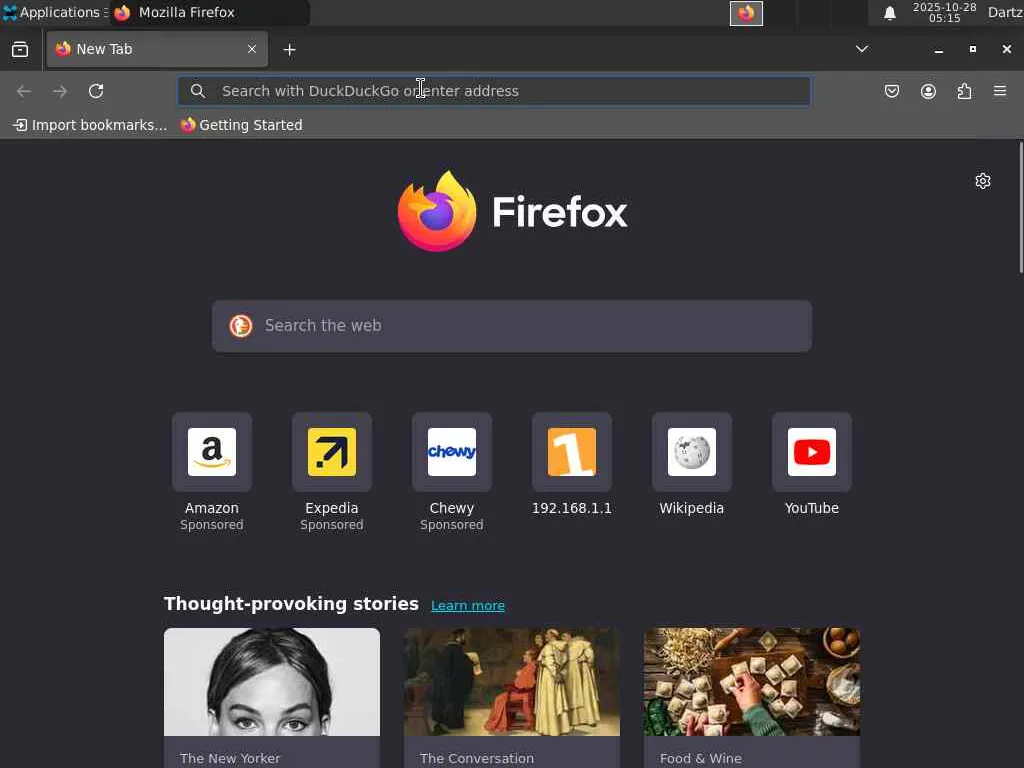Open a new tab with plus button
This screenshot has height=768, width=1024.
coord(289,50)
